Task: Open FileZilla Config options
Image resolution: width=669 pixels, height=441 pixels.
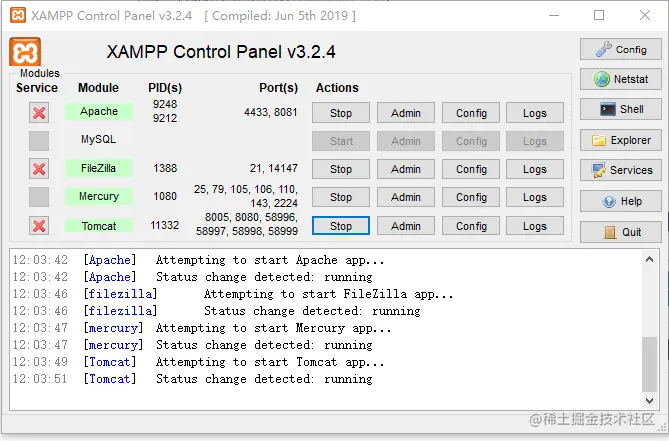Action: tap(471, 169)
